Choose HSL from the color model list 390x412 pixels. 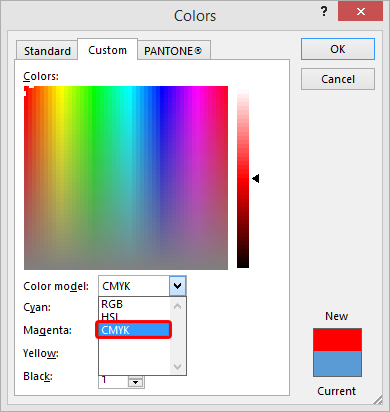click(110, 316)
